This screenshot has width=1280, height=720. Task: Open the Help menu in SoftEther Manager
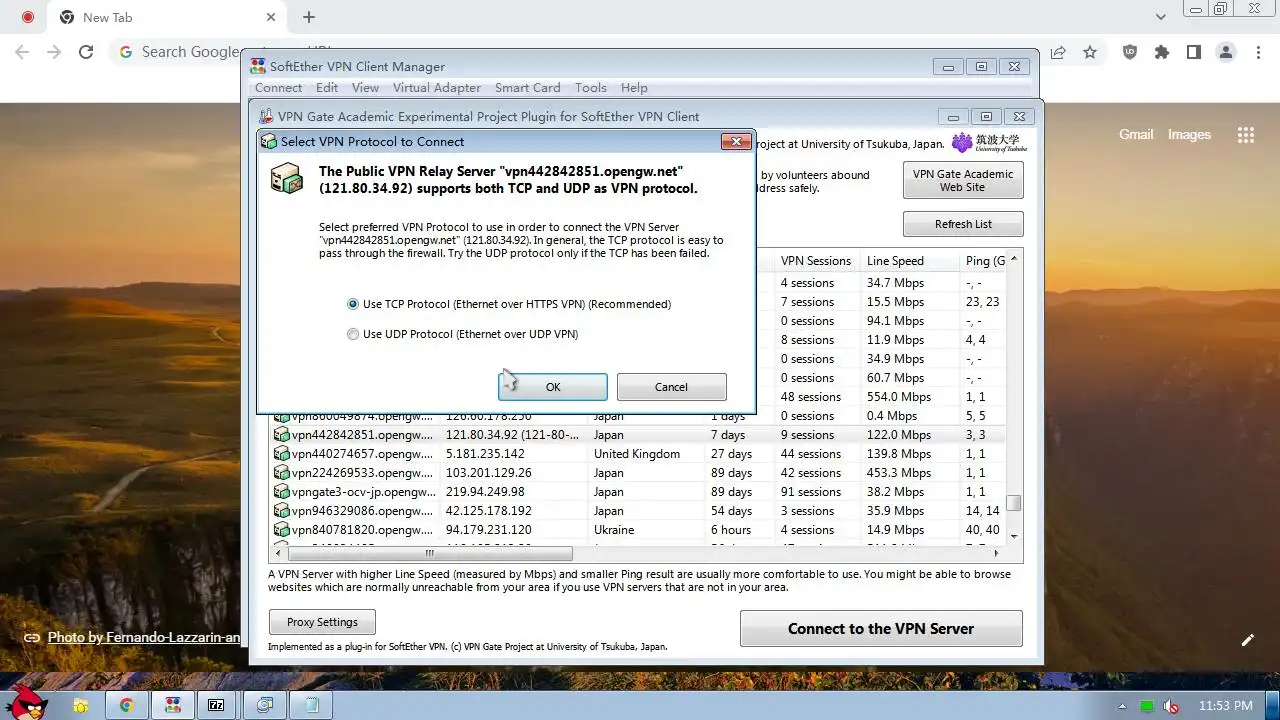pyautogui.click(x=634, y=88)
